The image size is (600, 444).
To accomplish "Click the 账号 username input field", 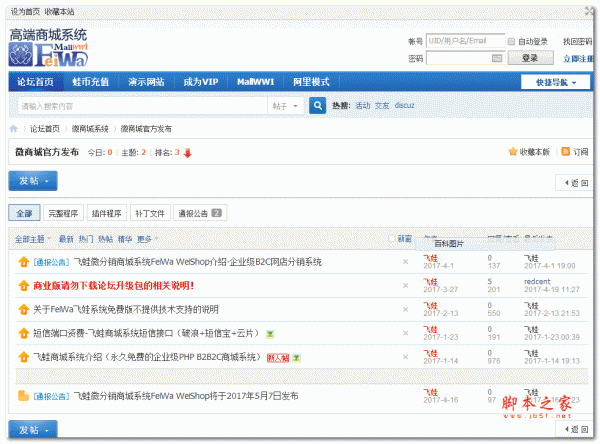I will 465,41.
